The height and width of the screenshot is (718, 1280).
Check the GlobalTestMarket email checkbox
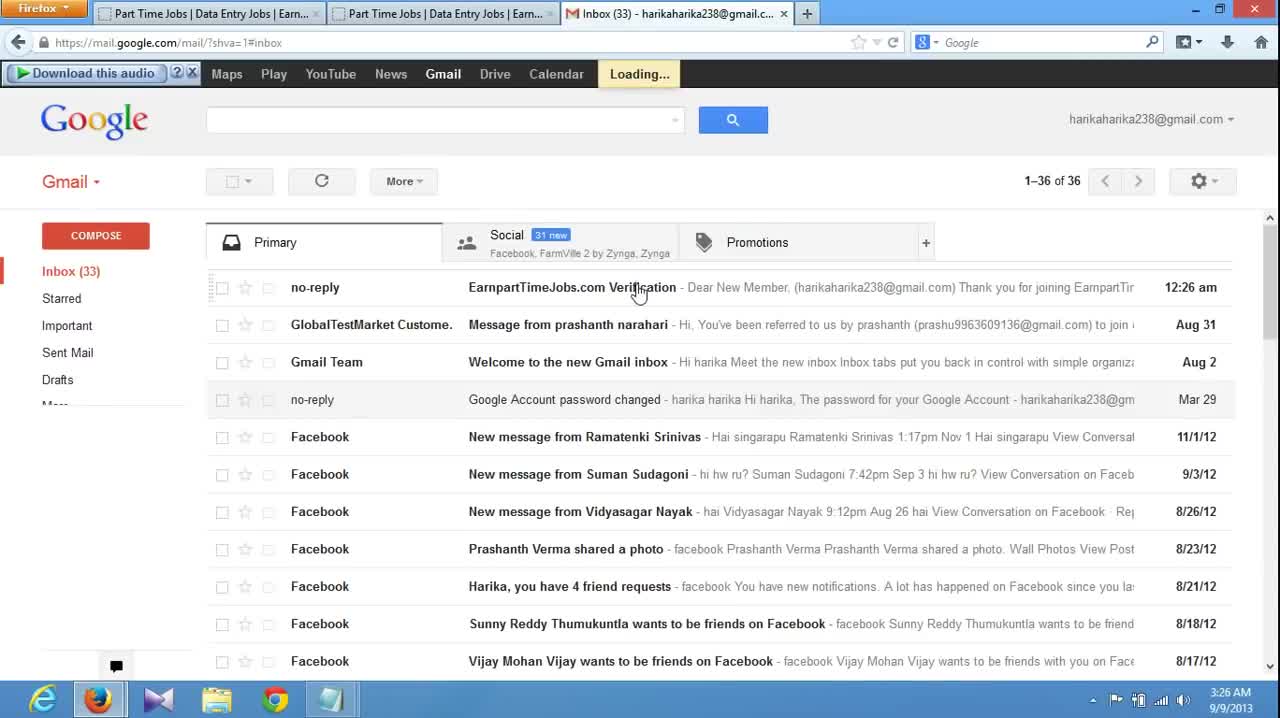click(x=222, y=325)
